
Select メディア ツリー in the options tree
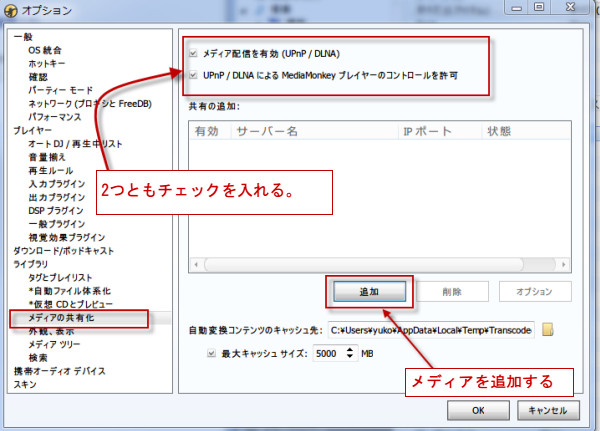click(54, 344)
